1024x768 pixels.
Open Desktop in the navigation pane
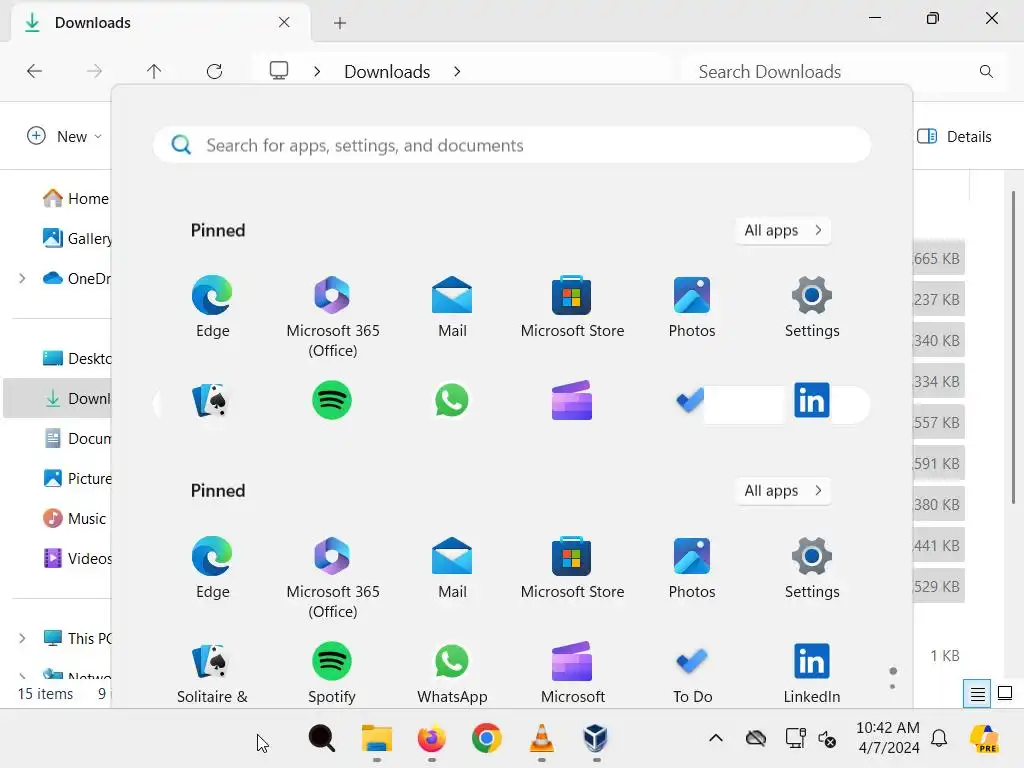(76, 359)
